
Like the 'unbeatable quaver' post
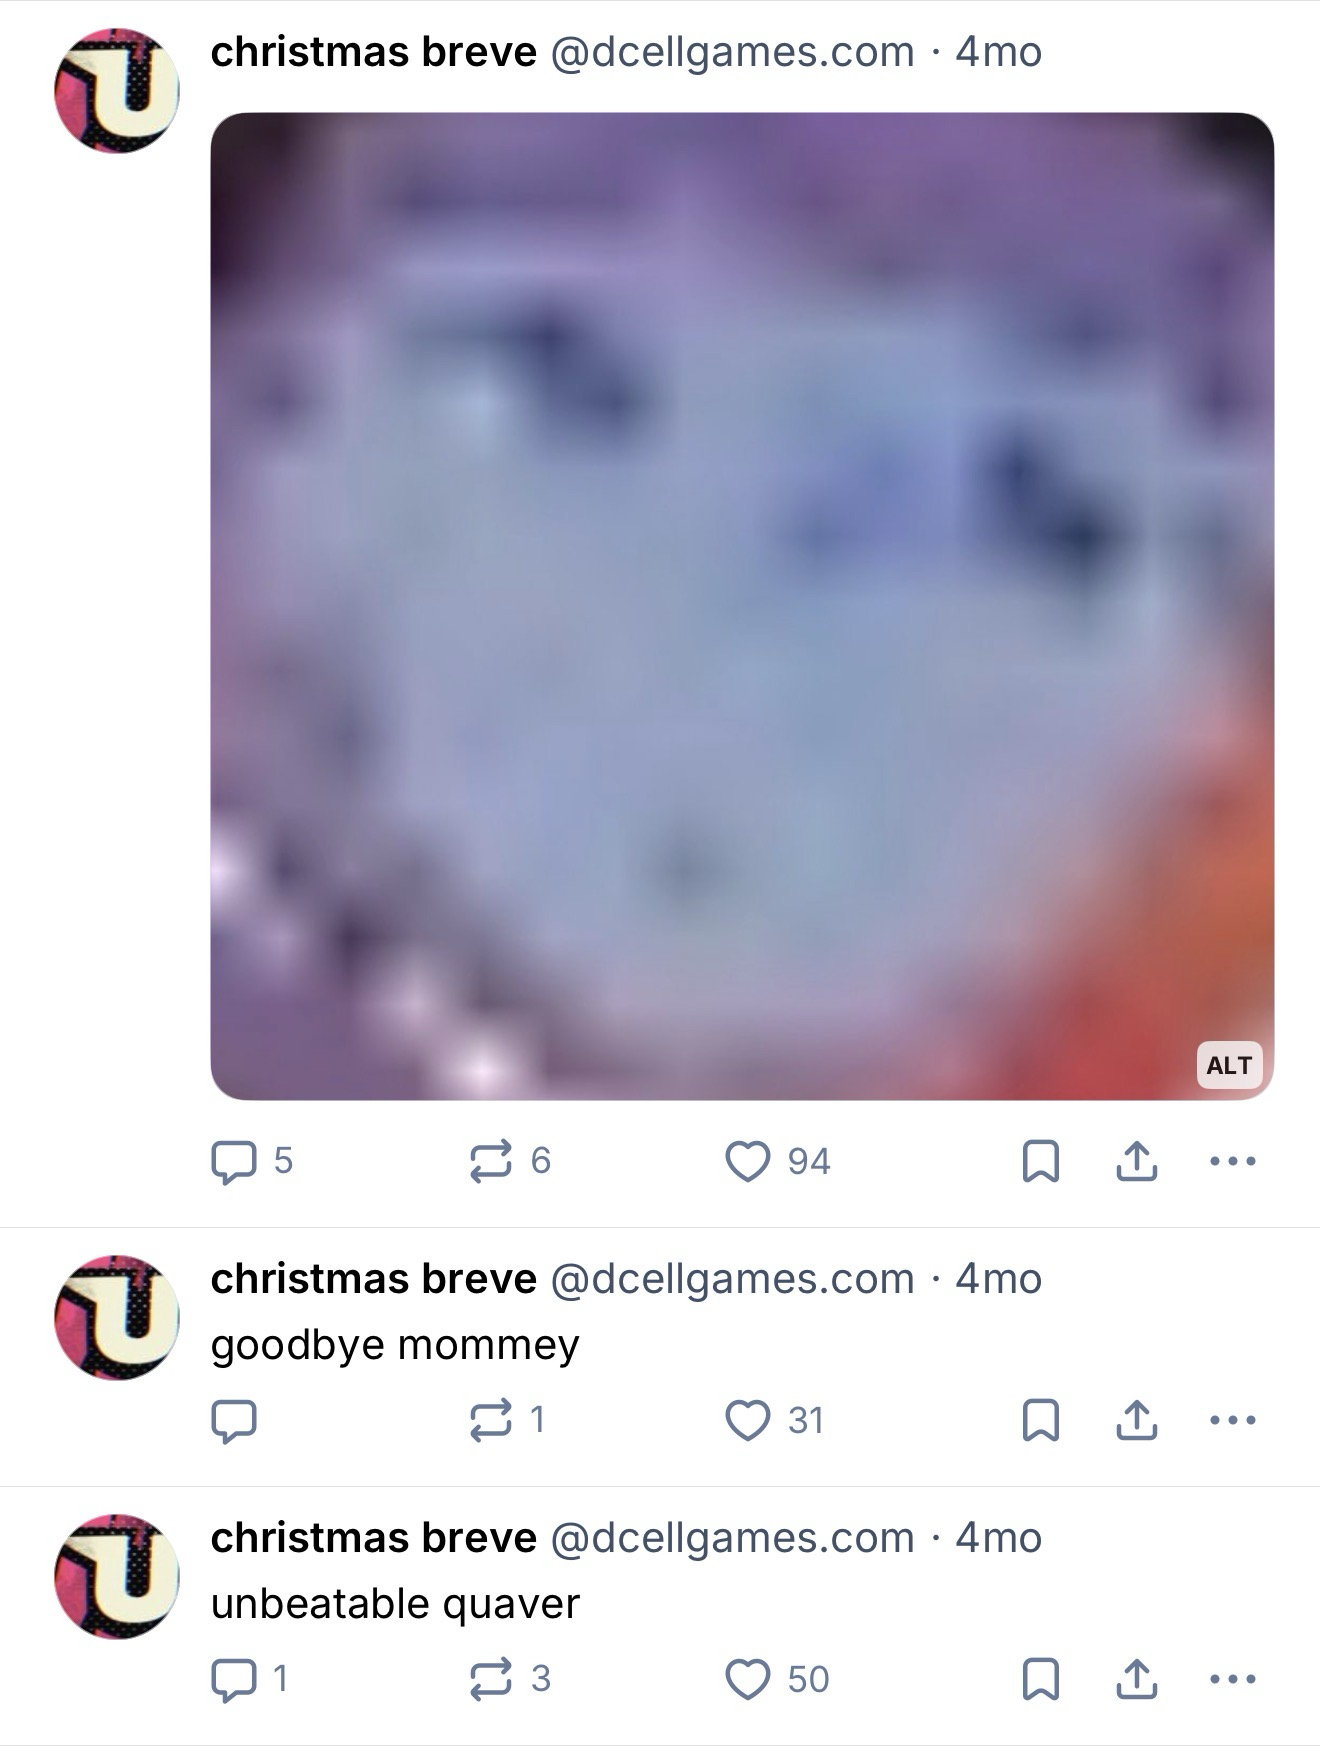pos(777,1679)
